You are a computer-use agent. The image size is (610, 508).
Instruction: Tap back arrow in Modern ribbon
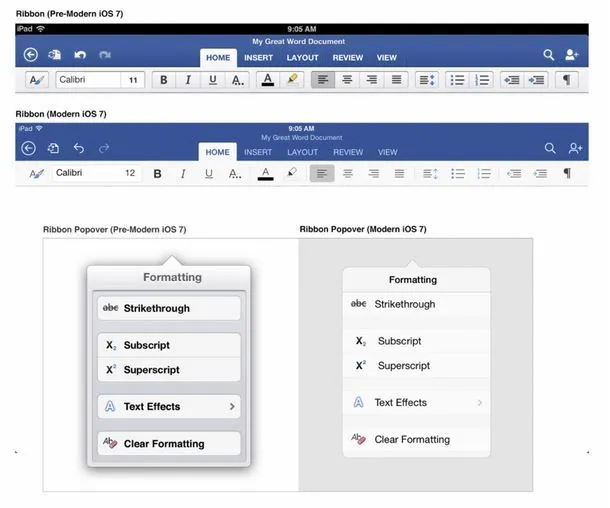pyautogui.click(x=28, y=148)
